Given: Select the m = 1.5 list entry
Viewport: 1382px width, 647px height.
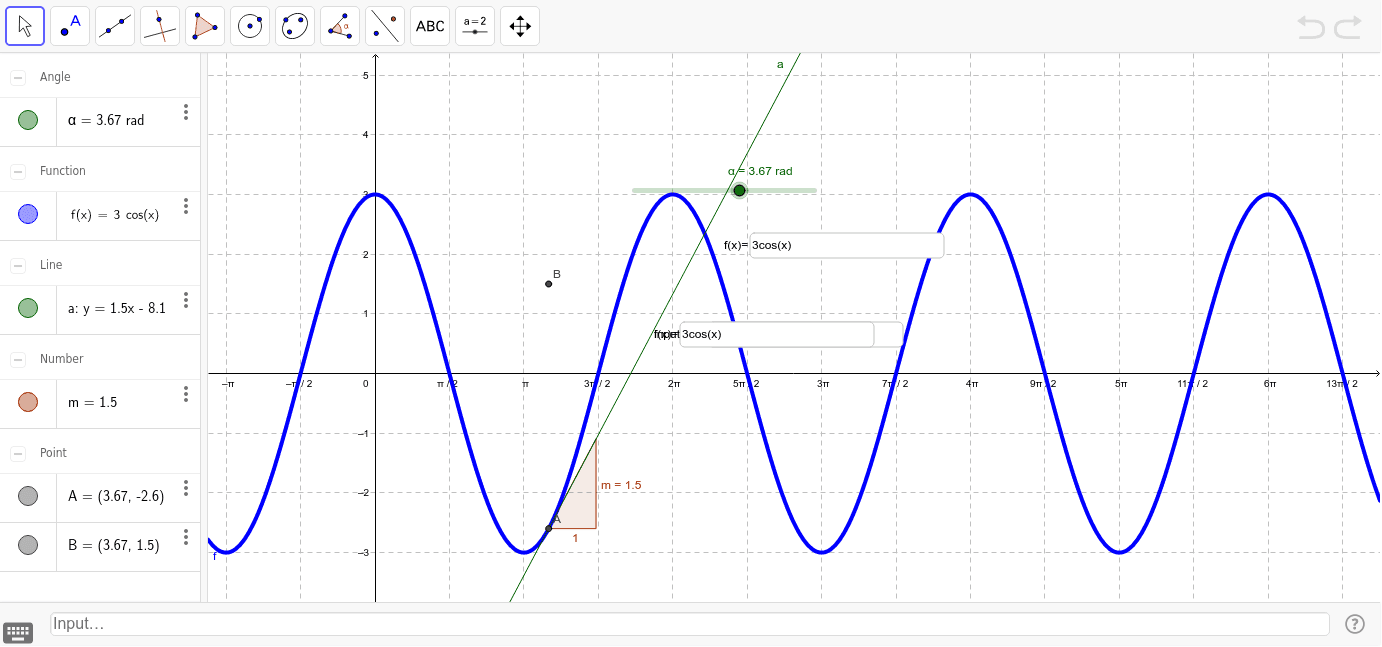Looking at the screenshot, I should tap(93, 402).
